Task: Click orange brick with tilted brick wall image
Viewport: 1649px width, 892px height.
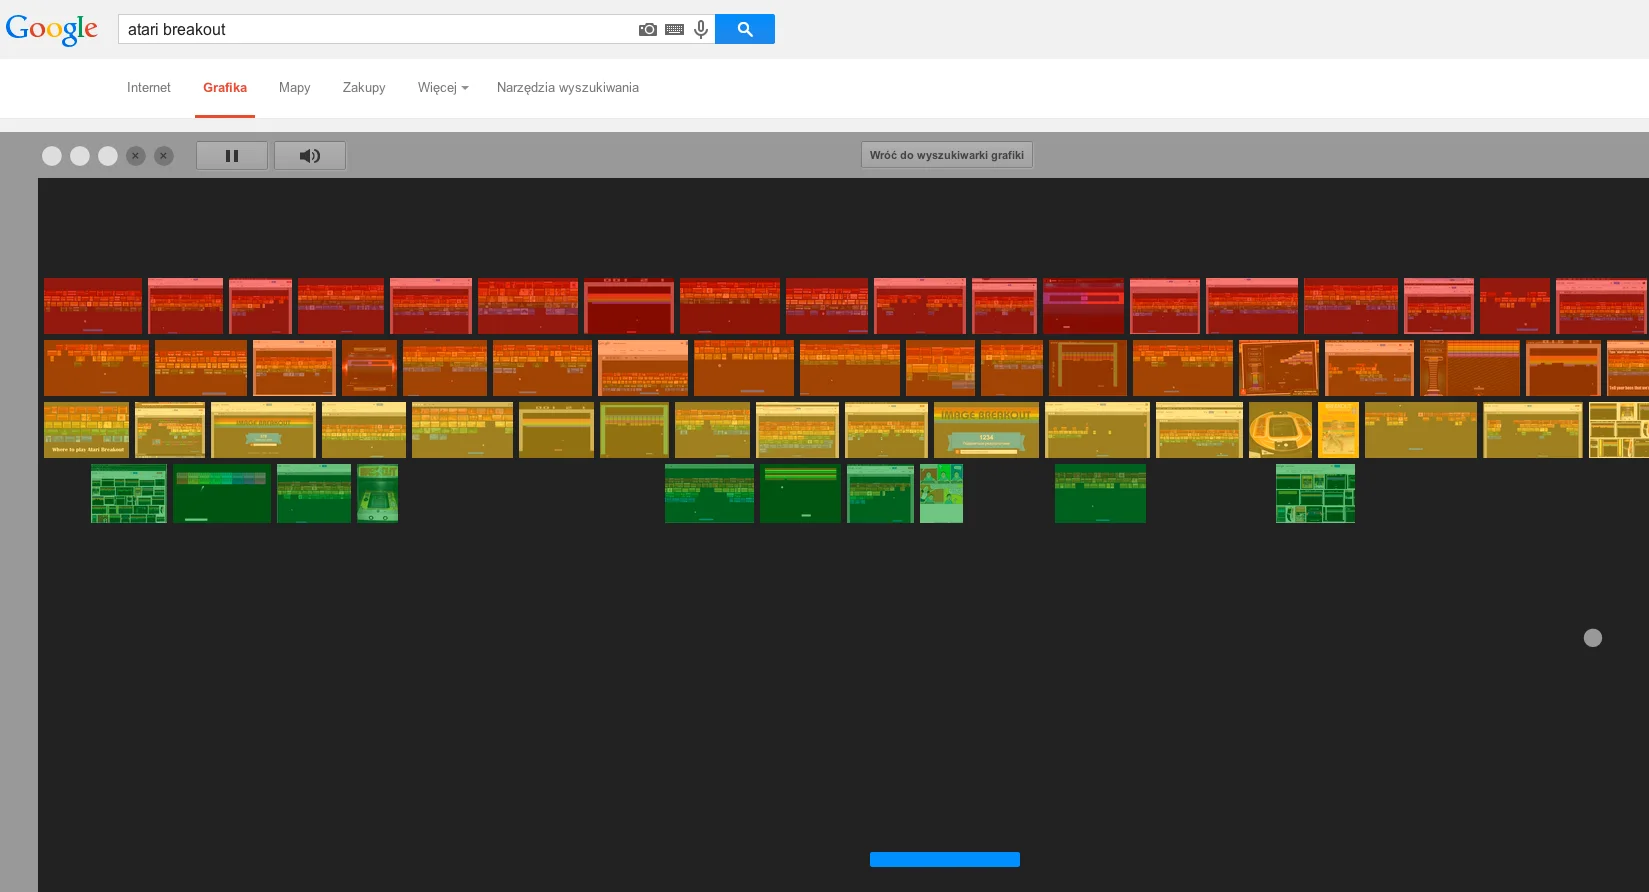Action: click(x=1279, y=368)
